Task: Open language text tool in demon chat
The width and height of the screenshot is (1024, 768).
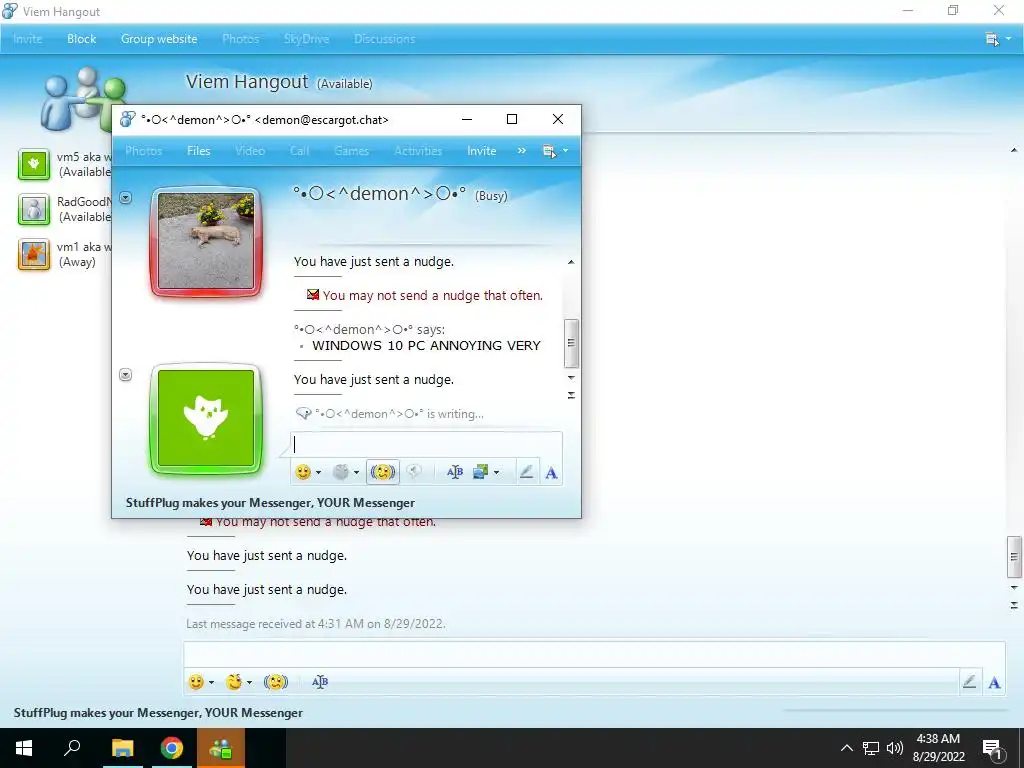Action: tap(455, 472)
